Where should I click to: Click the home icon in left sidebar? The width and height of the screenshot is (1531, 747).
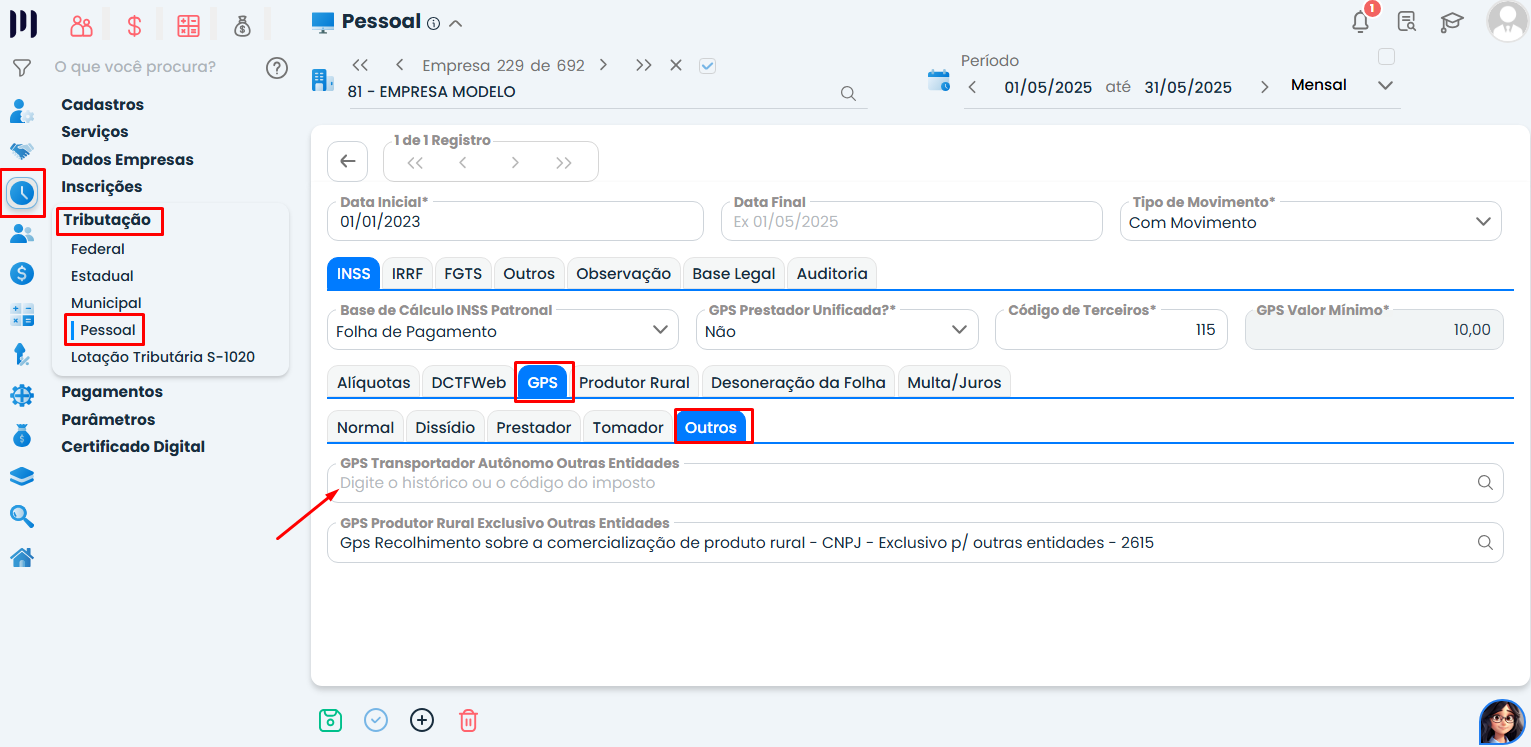point(22,557)
